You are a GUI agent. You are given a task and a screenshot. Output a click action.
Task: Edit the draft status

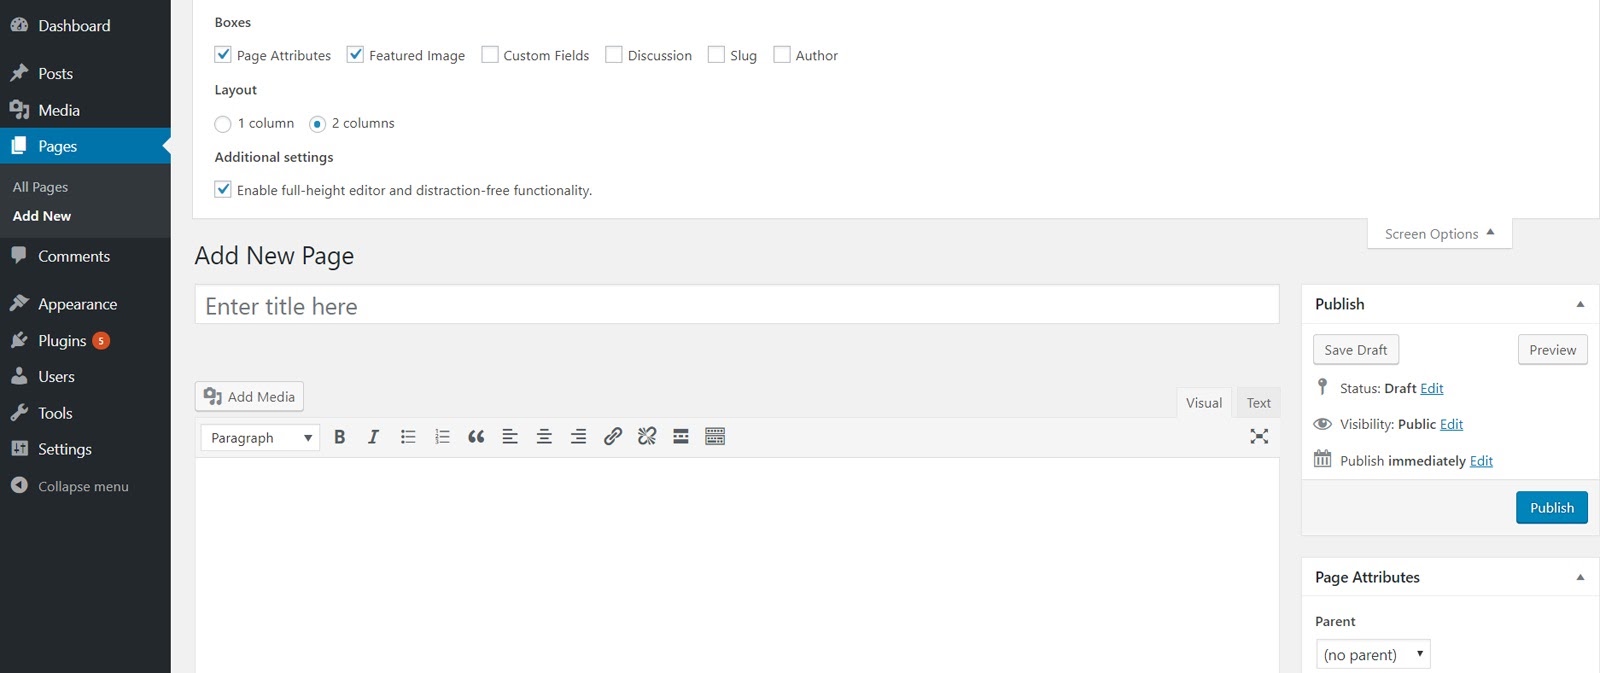(1432, 388)
